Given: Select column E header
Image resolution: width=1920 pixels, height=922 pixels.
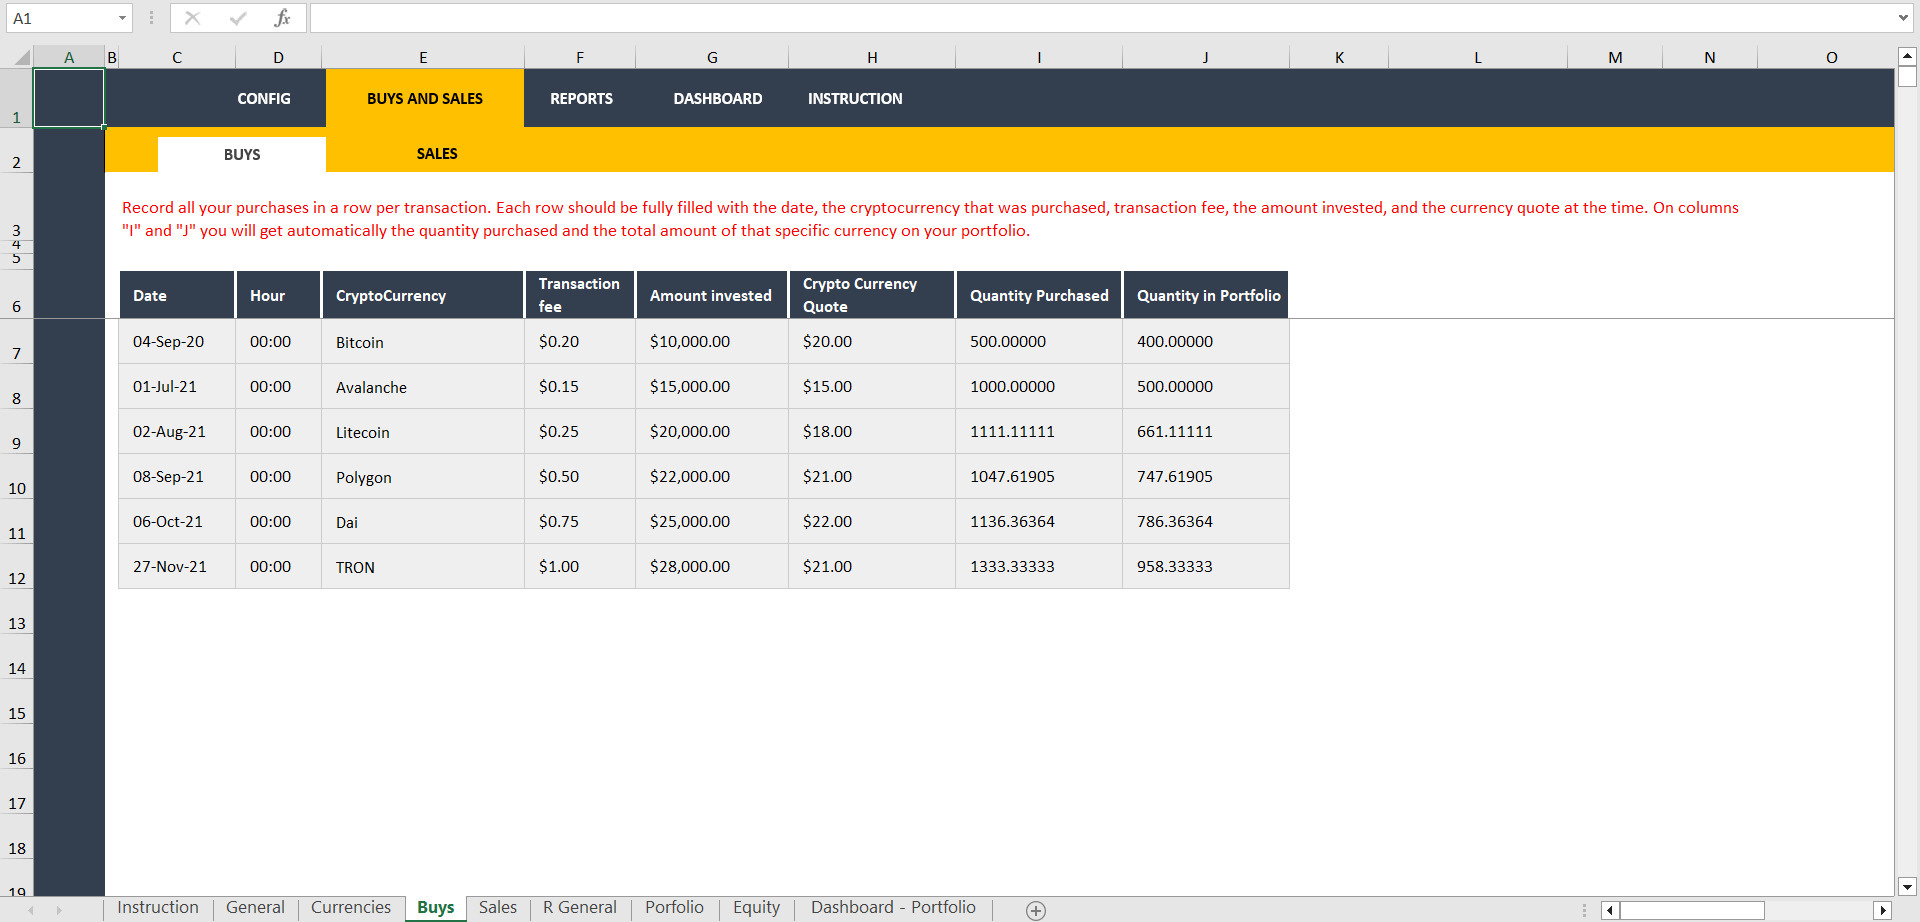Looking at the screenshot, I should (x=423, y=57).
